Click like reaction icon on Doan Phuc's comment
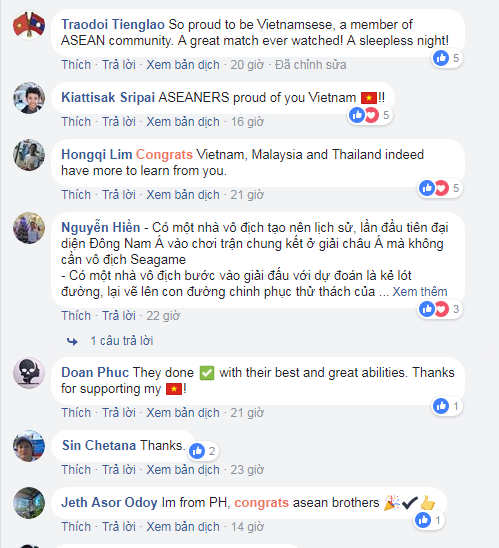The width and height of the screenshot is (499, 548). tap(441, 406)
